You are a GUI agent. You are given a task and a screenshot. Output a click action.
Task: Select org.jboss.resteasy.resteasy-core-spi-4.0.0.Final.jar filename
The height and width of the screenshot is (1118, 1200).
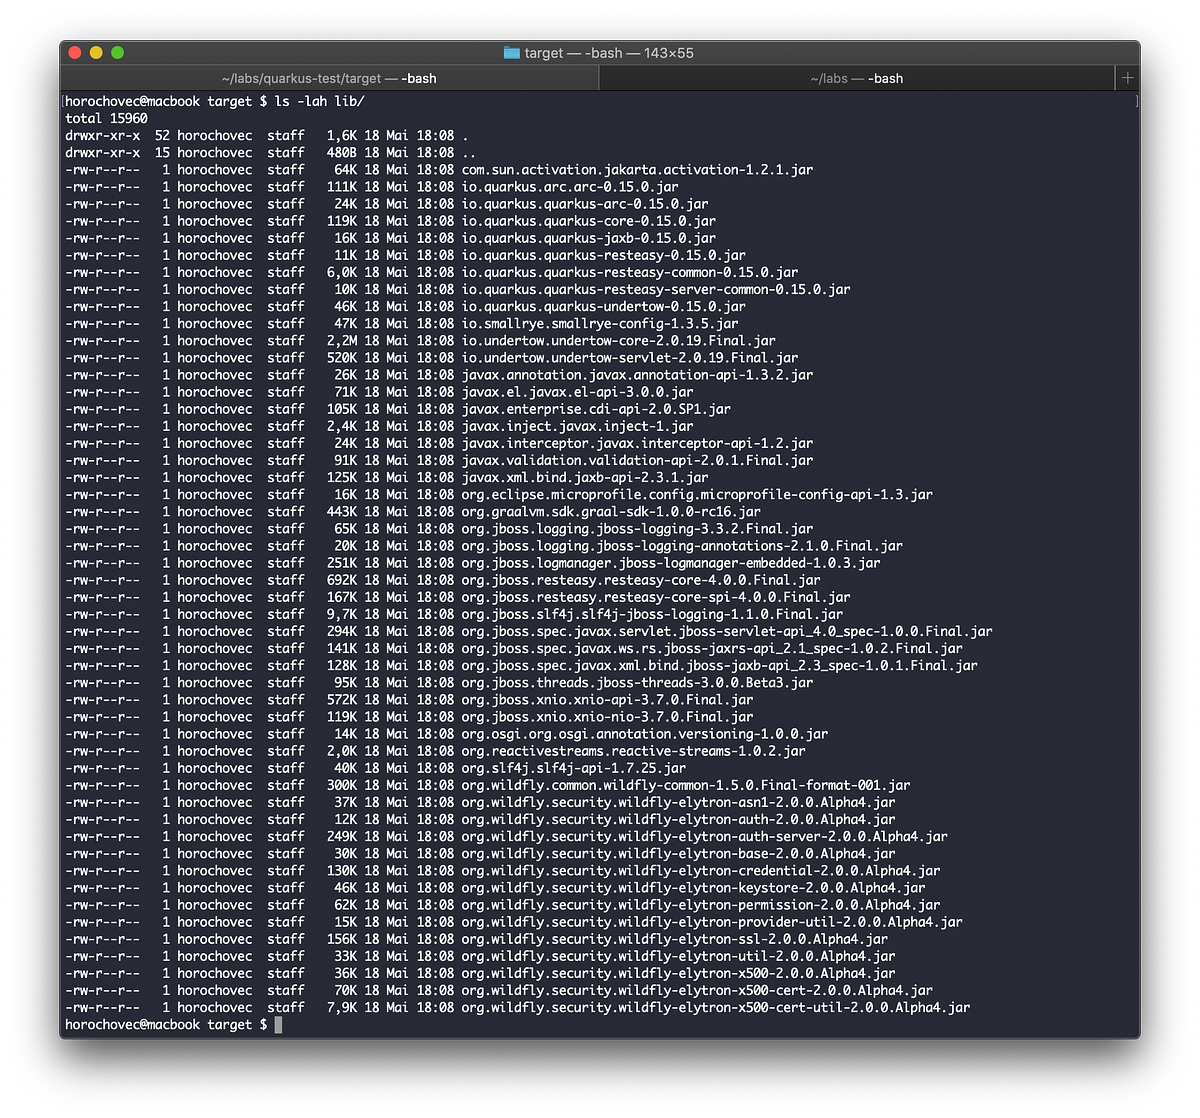[656, 597]
